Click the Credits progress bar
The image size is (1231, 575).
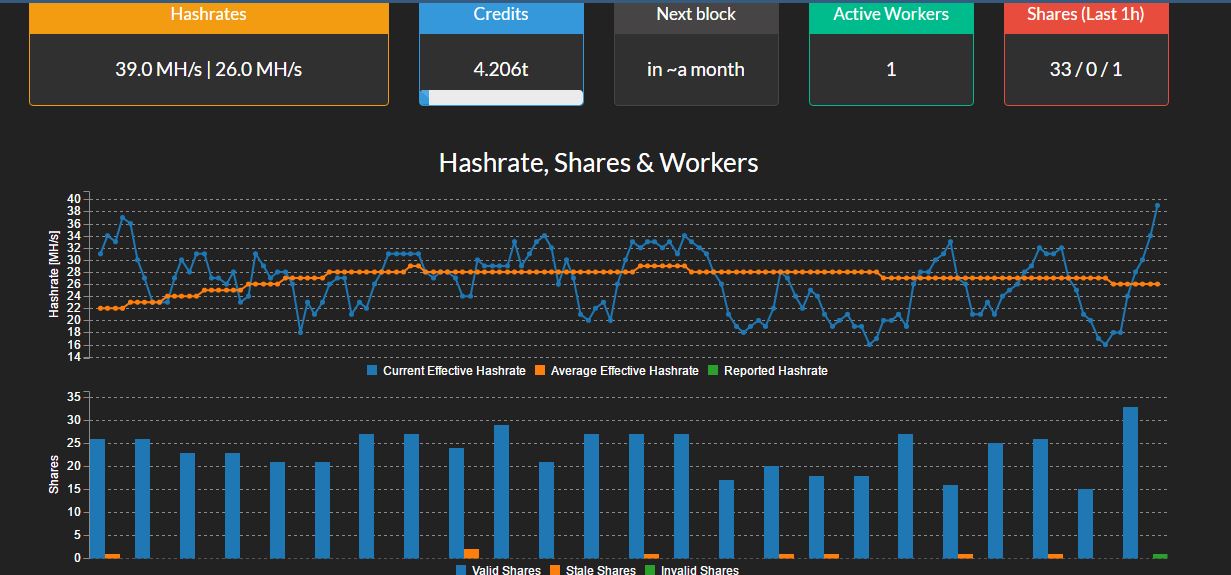coord(501,97)
